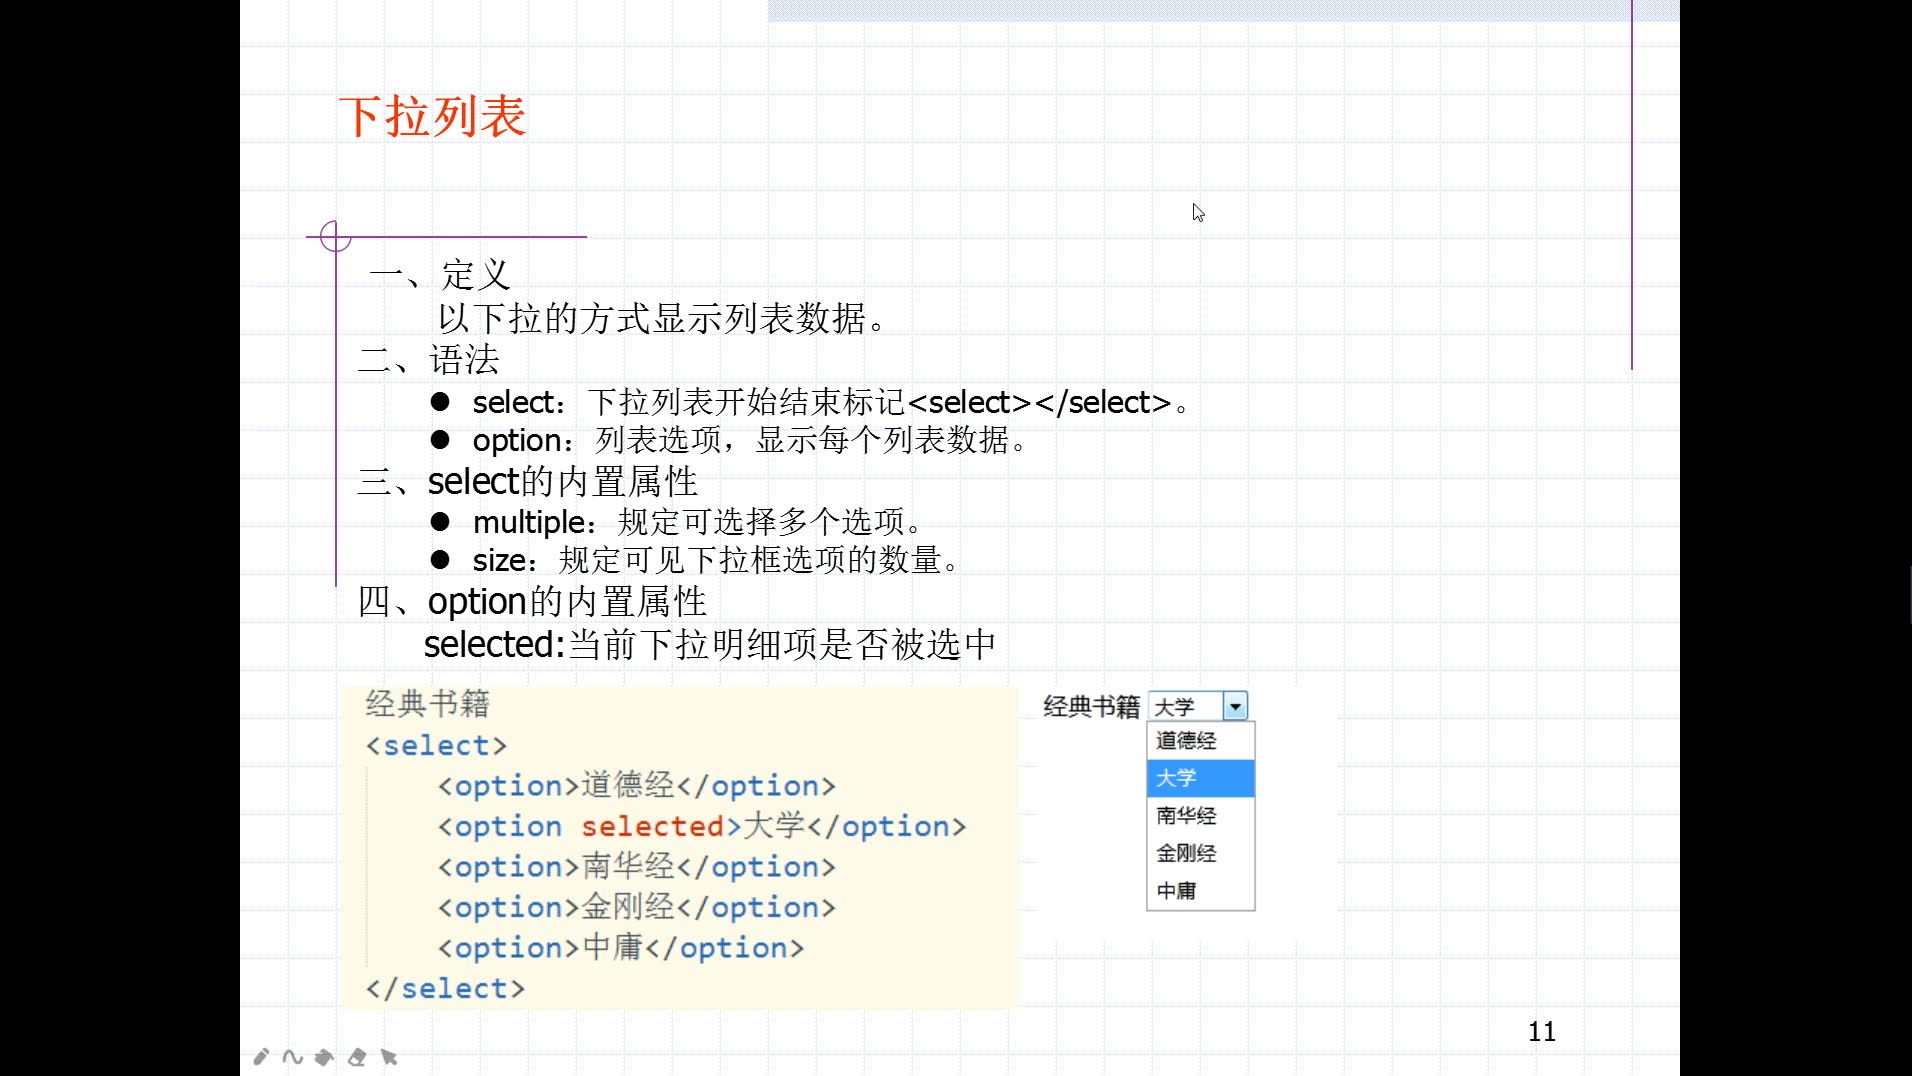Image resolution: width=1912 pixels, height=1076 pixels.
Task: Choose 南华经 in the dropdown list
Action: pos(1200,816)
